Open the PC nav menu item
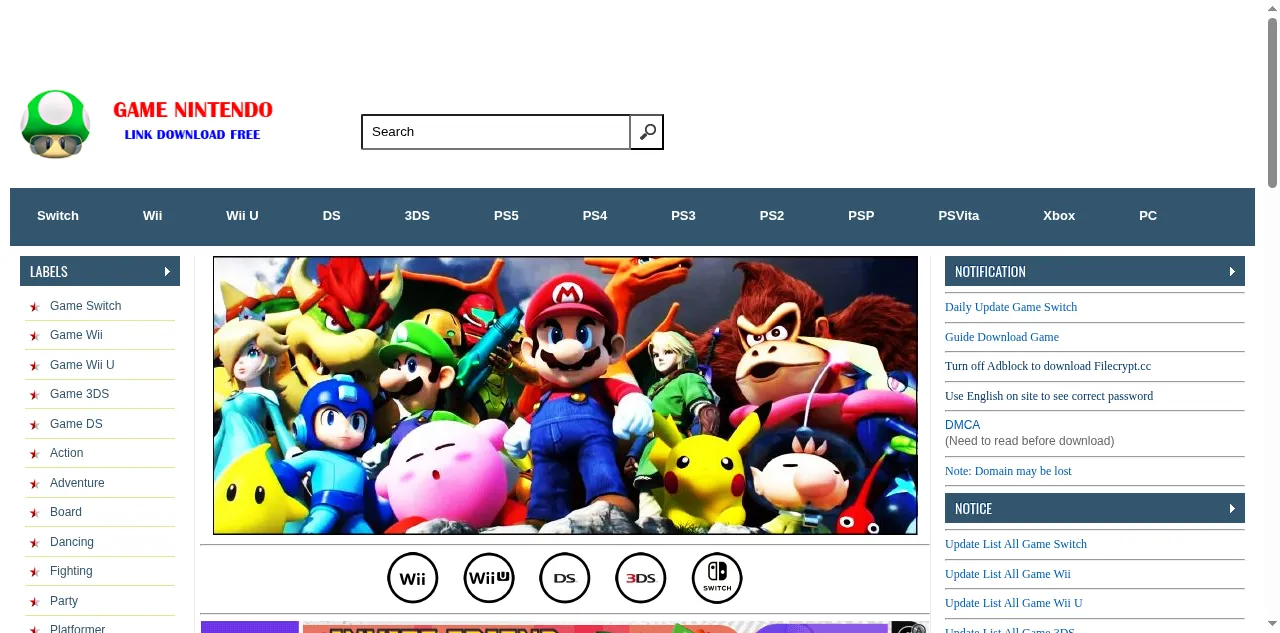Image resolution: width=1280 pixels, height=633 pixels. coord(1148,216)
